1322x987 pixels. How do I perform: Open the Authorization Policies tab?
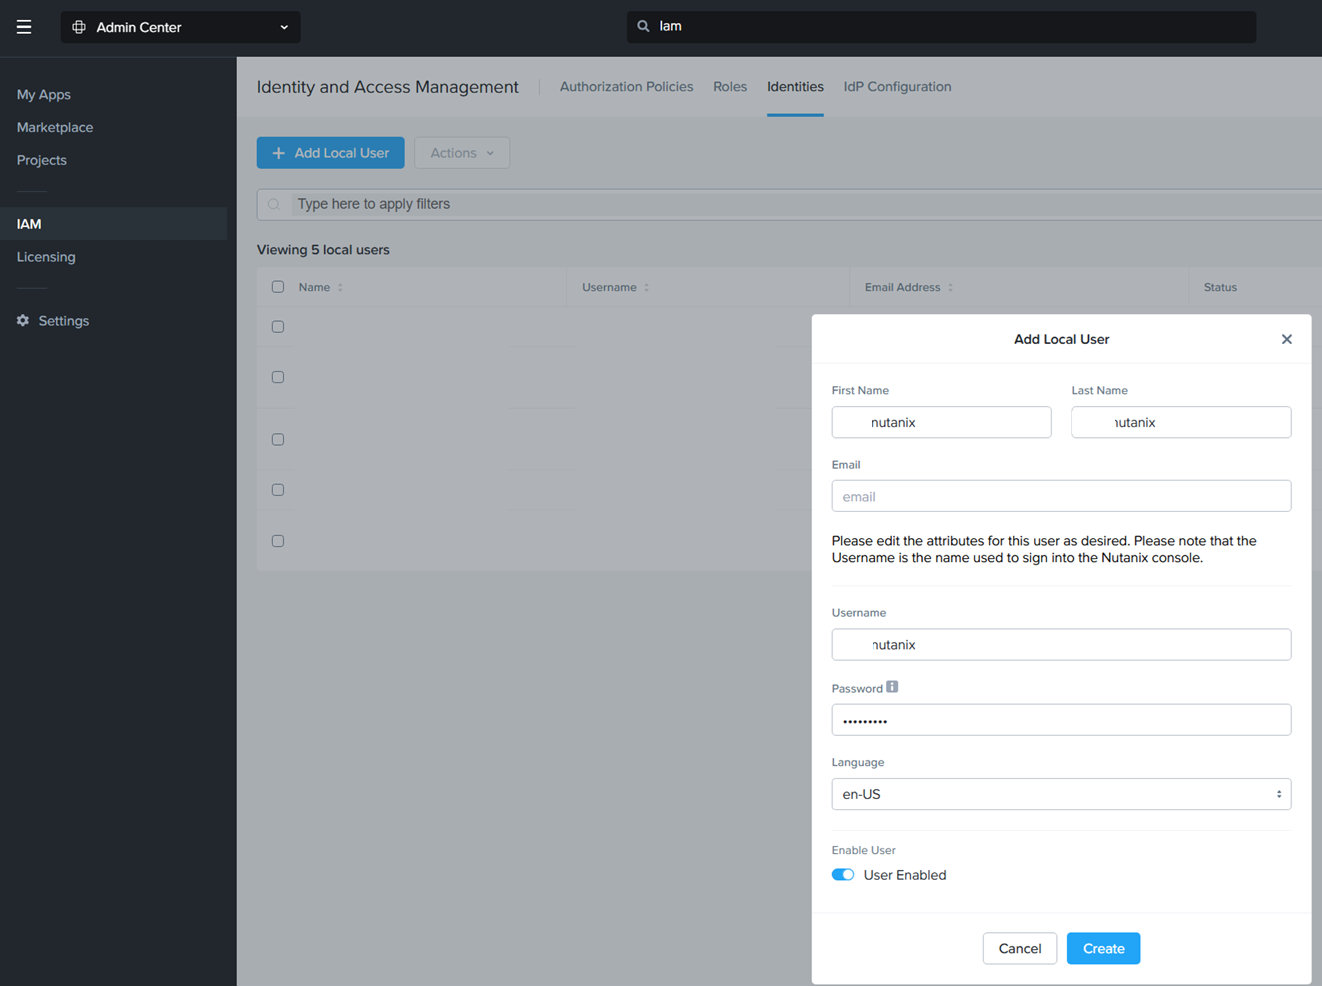[x=626, y=87]
